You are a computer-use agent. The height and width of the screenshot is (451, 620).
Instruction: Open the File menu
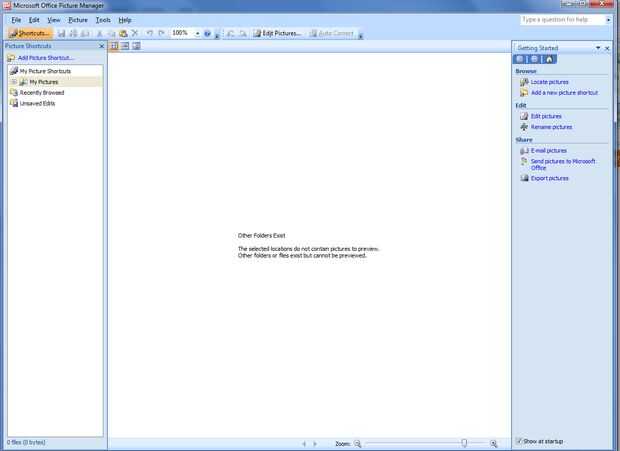[16, 20]
